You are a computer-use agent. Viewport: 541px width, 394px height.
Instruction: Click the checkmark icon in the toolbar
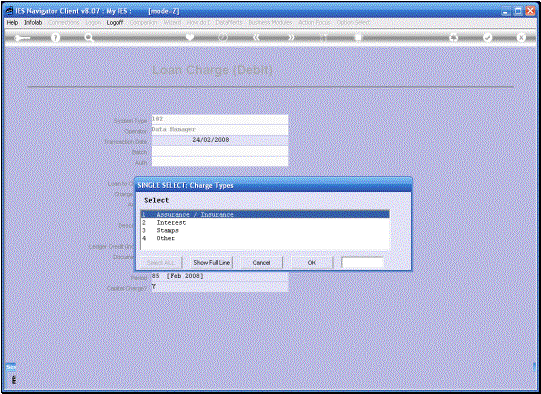click(487, 37)
